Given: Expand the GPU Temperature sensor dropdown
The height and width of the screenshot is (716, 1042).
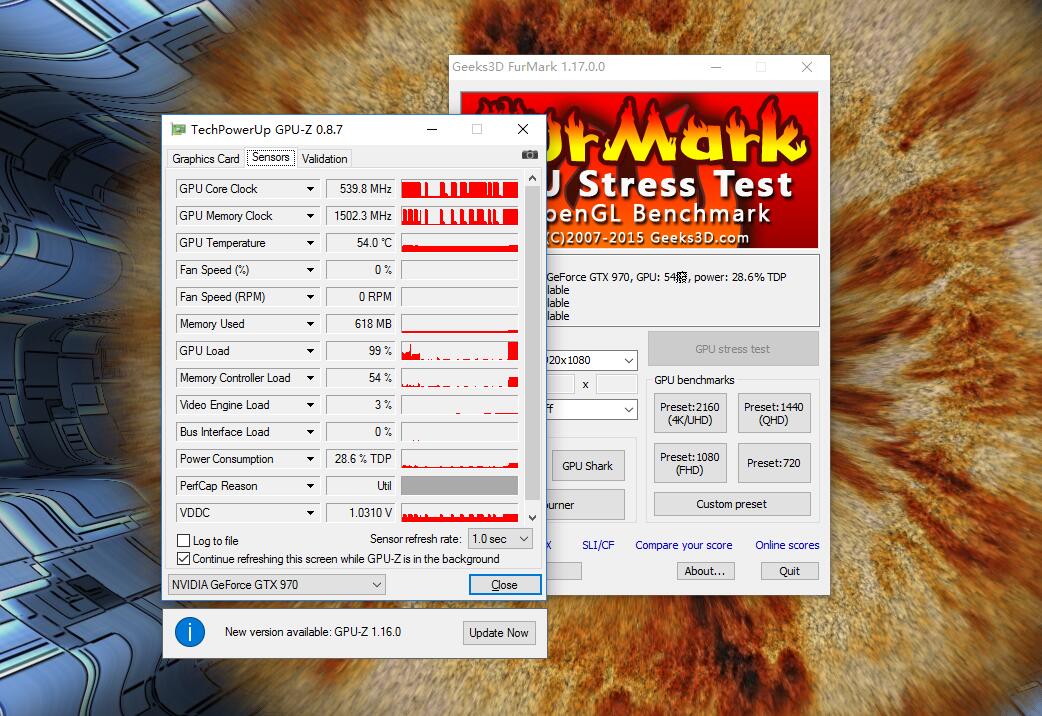Looking at the screenshot, I should tap(310, 243).
